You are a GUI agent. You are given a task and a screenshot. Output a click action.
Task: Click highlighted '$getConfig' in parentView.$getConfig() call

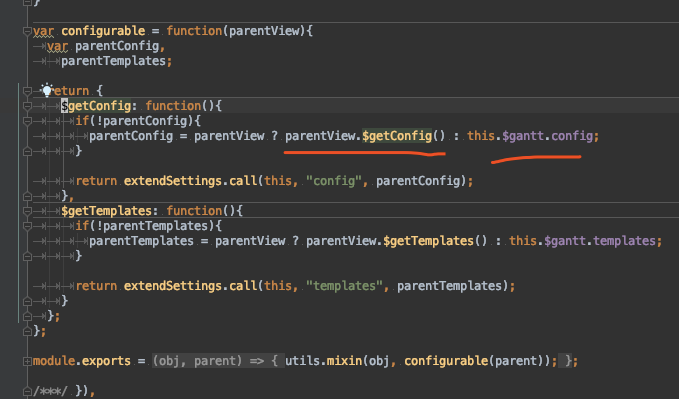coord(397,136)
